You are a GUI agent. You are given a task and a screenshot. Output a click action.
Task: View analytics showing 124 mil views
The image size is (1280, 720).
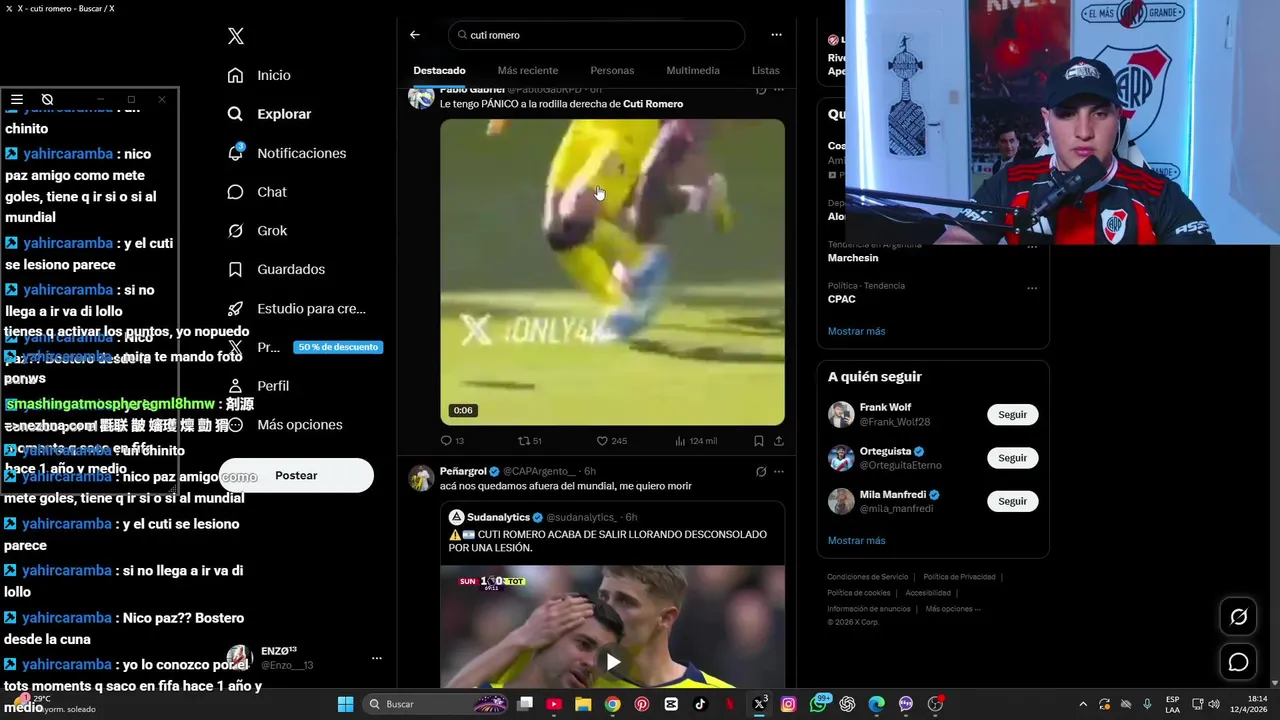696,441
